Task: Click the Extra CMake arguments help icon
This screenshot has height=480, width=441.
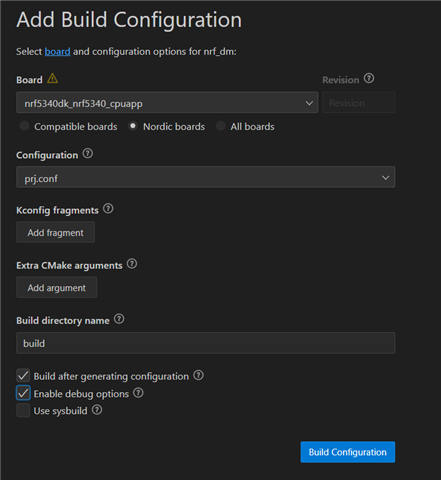Action: click(132, 264)
